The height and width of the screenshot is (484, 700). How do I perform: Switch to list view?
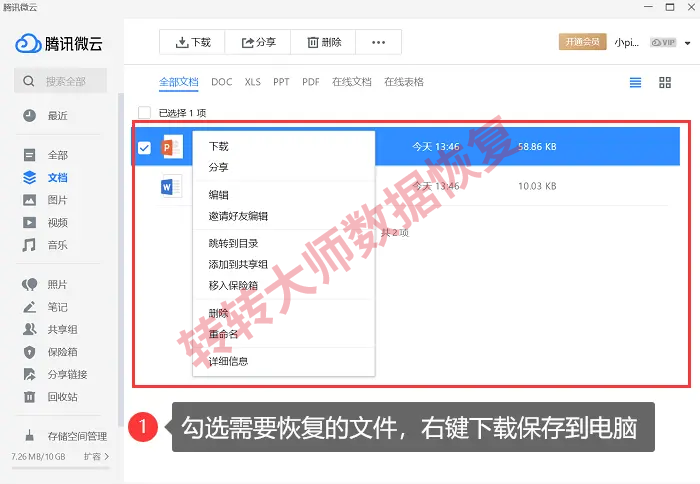click(635, 83)
